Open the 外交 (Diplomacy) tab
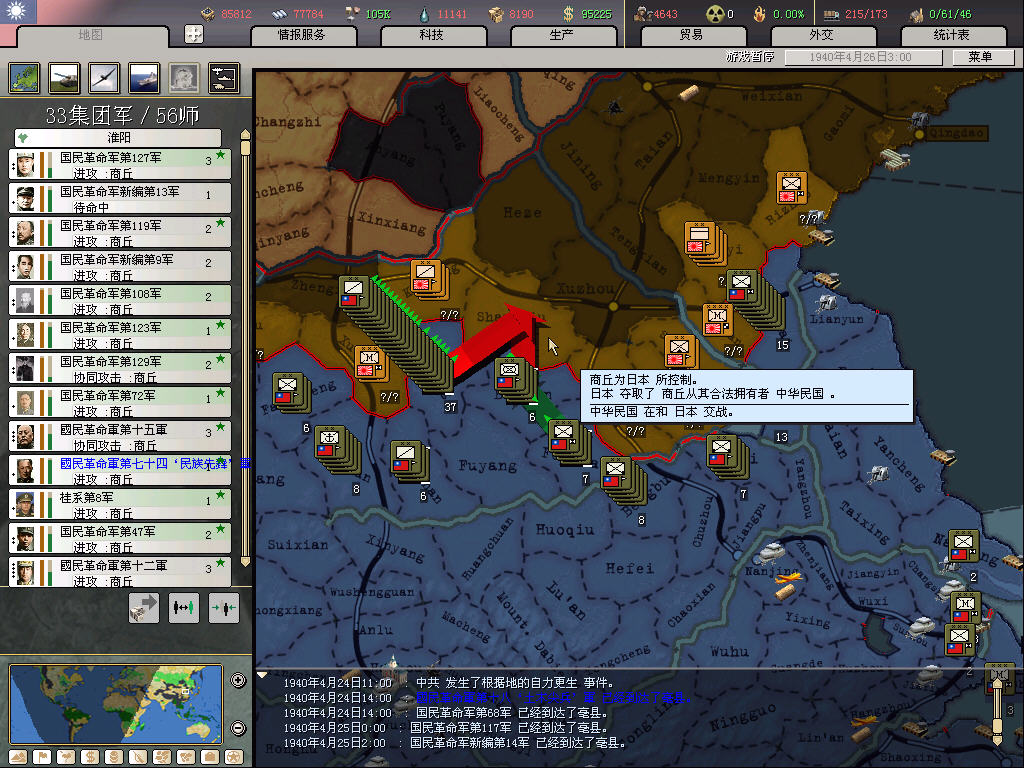The width and height of the screenshot is (1024, 768). (x=822, y=35)
